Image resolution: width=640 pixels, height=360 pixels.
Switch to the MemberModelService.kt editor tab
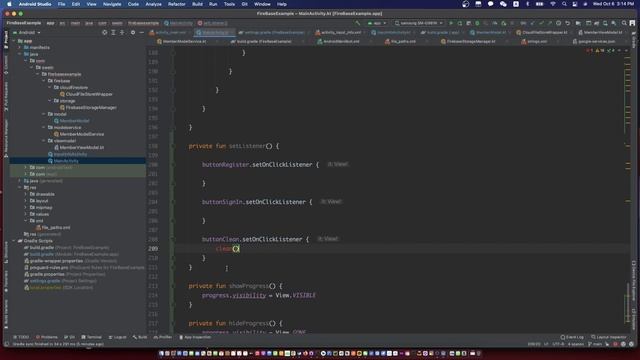pyautogui.click(x=184, y=41)
